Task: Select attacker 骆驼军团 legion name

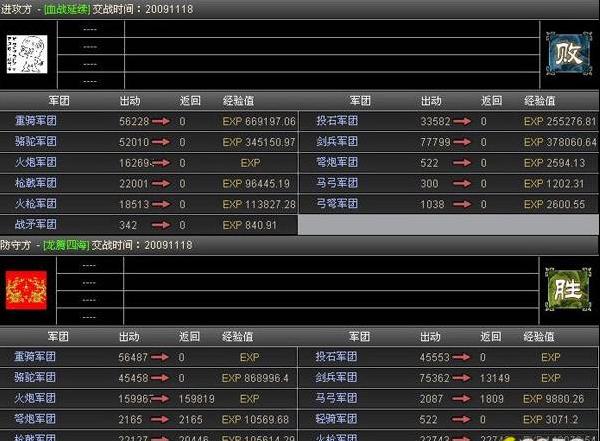Action: pos(36,142)
